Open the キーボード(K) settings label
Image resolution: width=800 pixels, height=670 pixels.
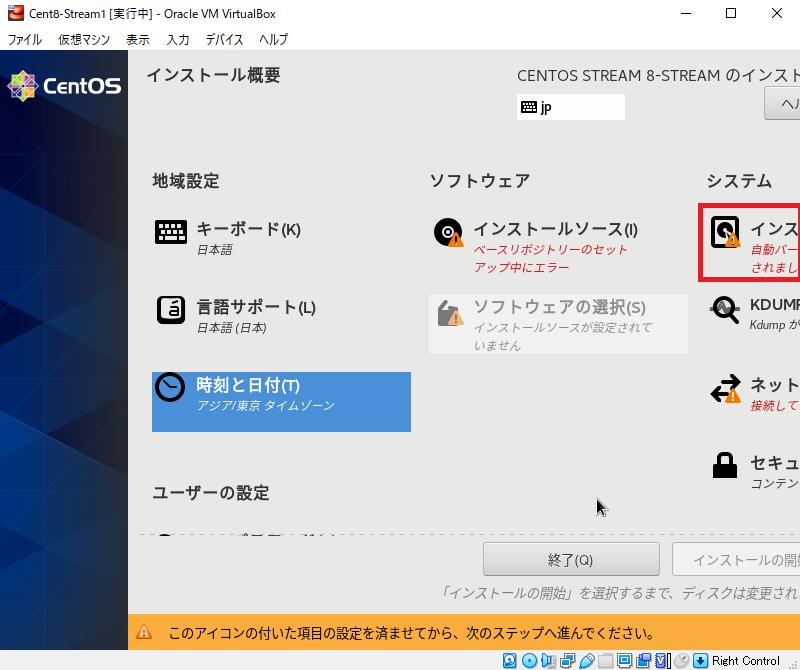pyautogui.click(x=248, y=229)
